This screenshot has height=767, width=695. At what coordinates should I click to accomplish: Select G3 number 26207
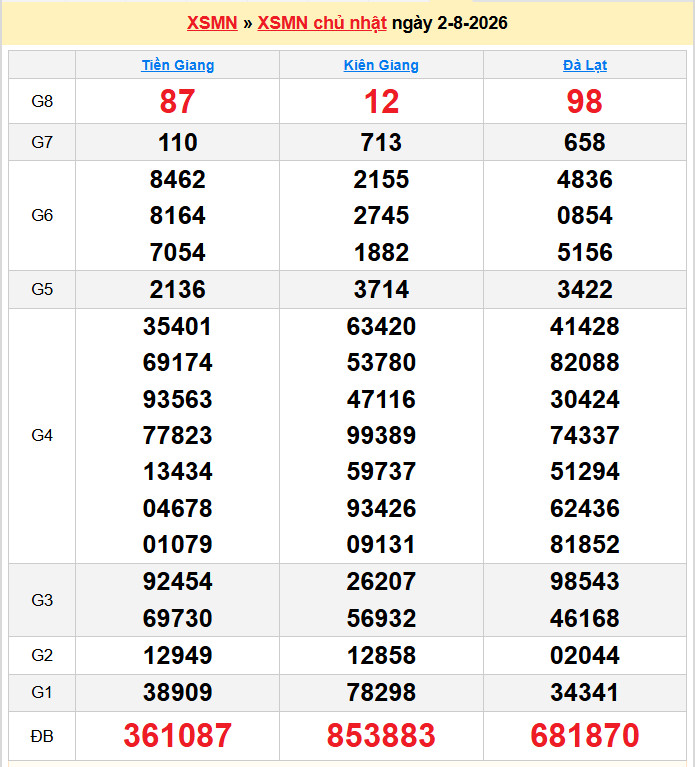click(381, 582)
